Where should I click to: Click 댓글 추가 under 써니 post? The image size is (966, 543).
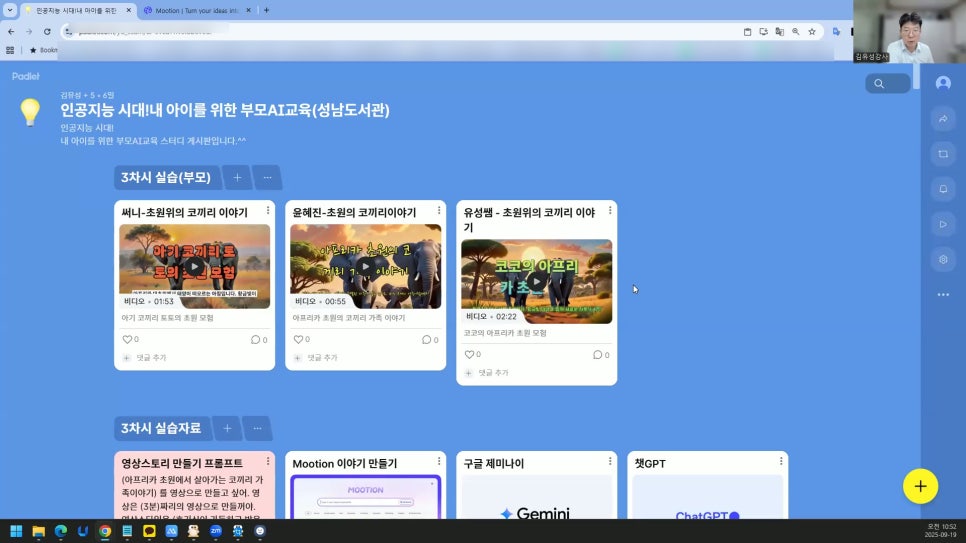tap(151, 357)
